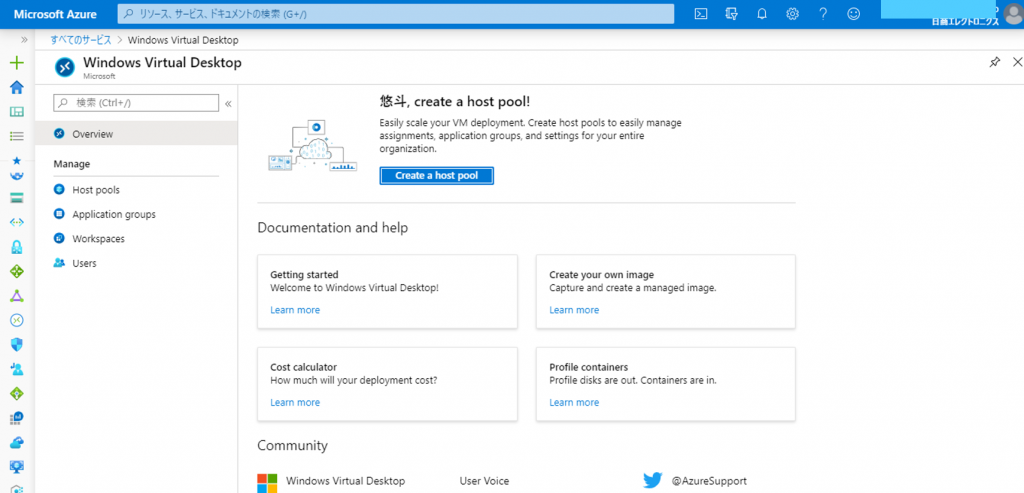Collapse the resource menu panel

pos(228,103)
